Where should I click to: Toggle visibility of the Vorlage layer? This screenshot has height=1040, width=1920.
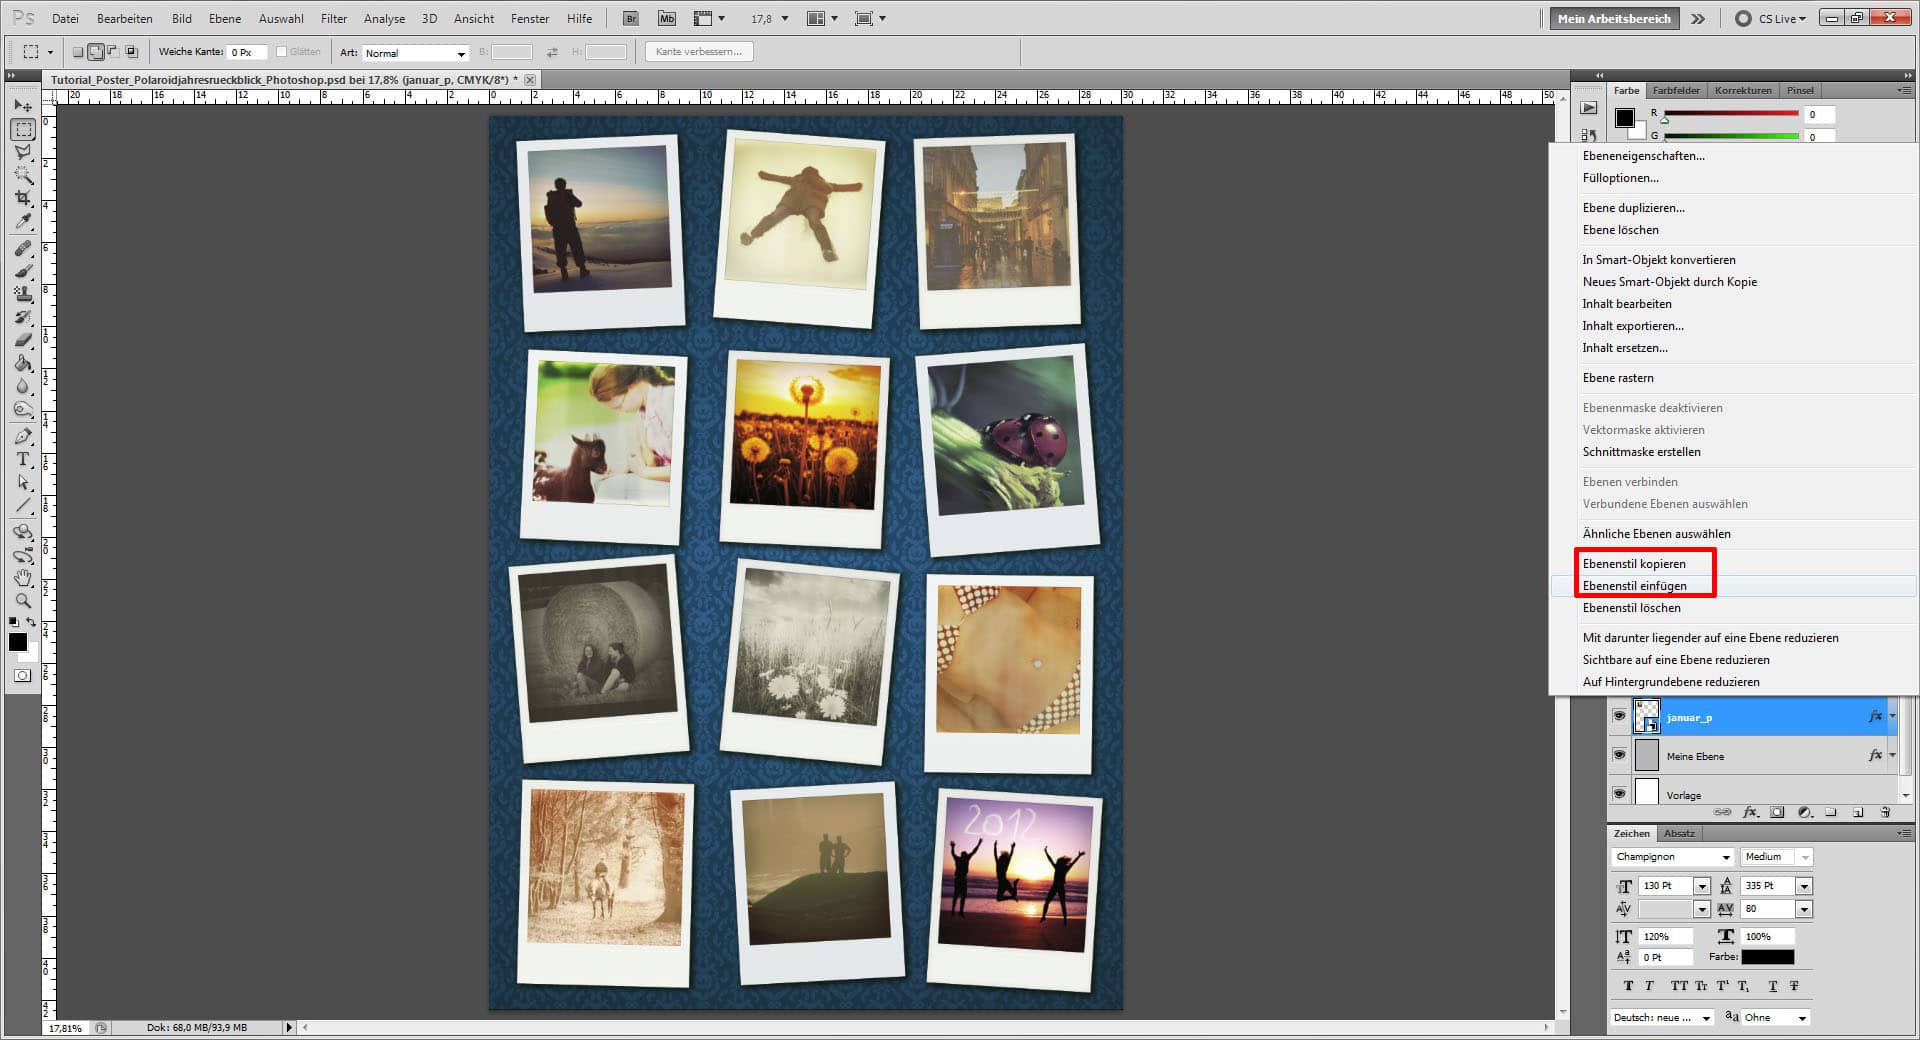[1620, 794]
